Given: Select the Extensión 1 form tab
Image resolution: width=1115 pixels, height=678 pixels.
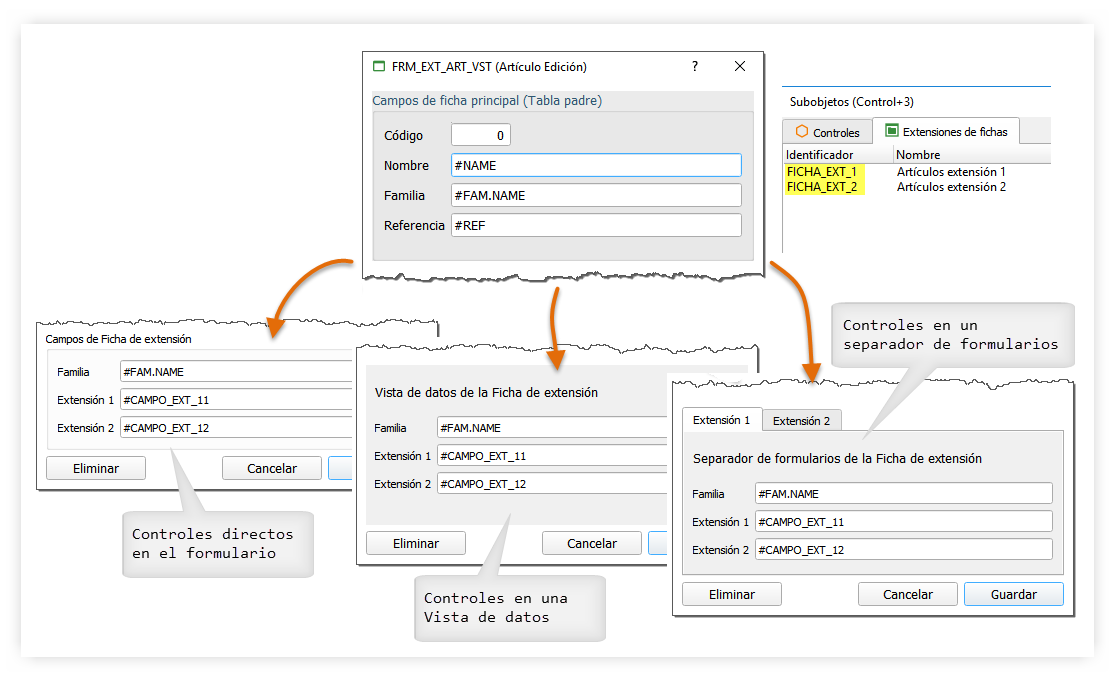Looking at the screenshot, I should 721,420.
